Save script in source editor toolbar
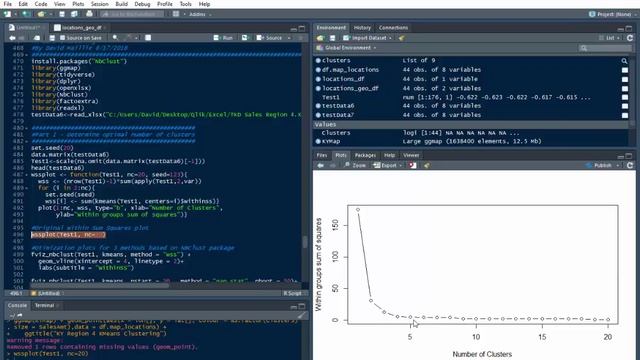 tap(52, 38)
